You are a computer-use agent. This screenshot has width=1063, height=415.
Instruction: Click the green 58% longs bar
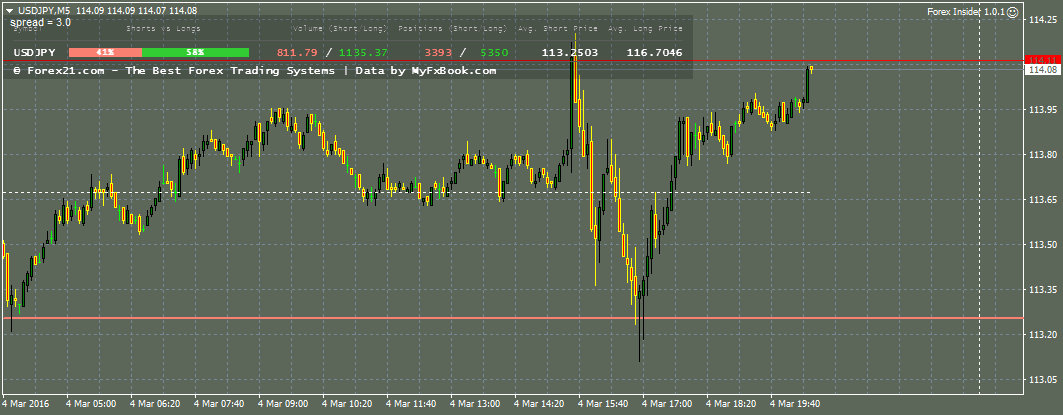(195, 52)
